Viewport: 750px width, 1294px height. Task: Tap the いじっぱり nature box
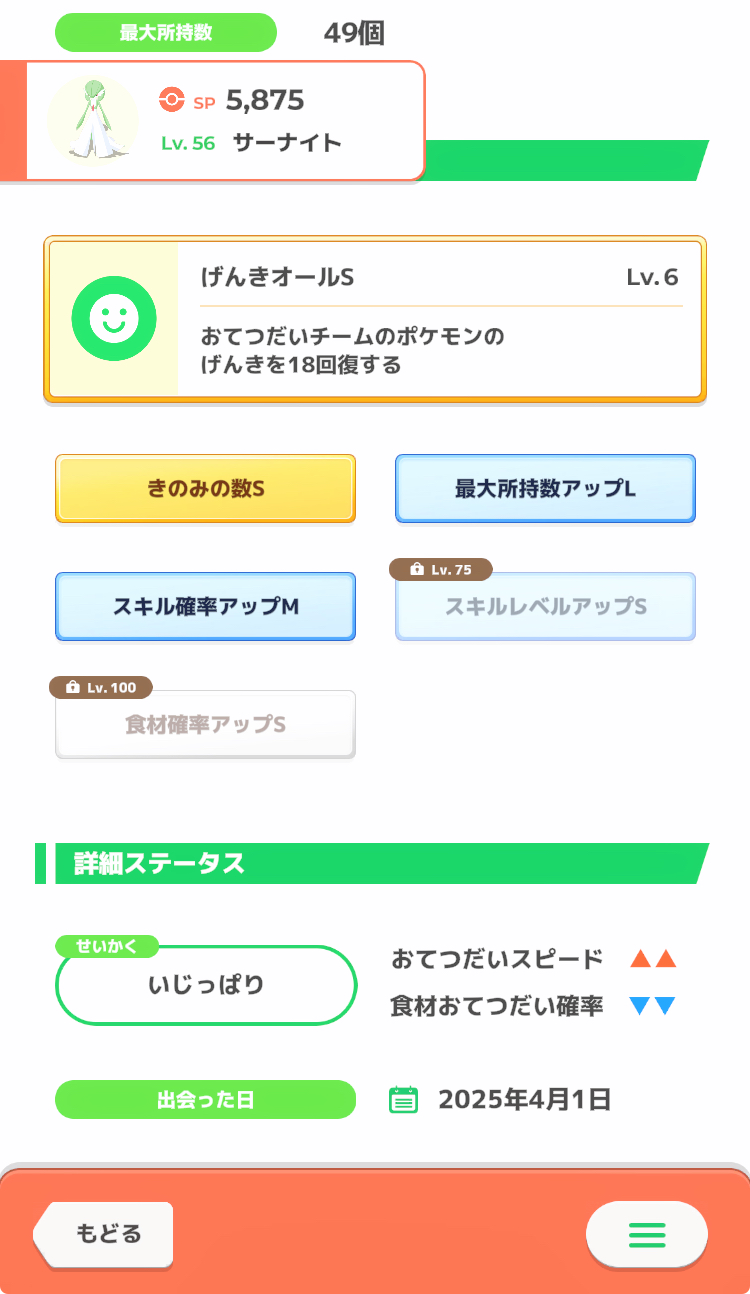(x=206, y=985)
